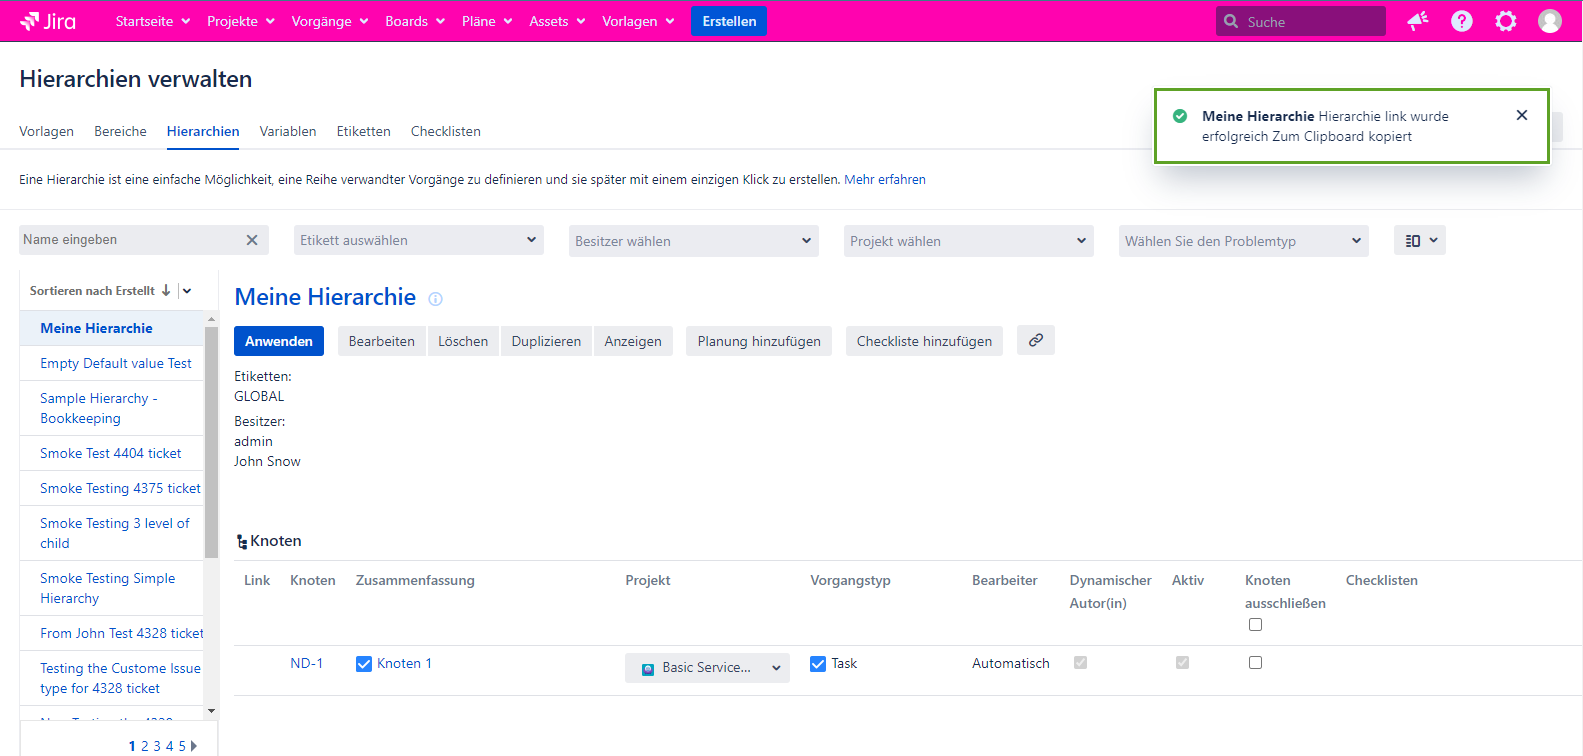Screen dimensions: 1583x756
Task: Dismiss the clipboard success notification
Action: 1522,115
